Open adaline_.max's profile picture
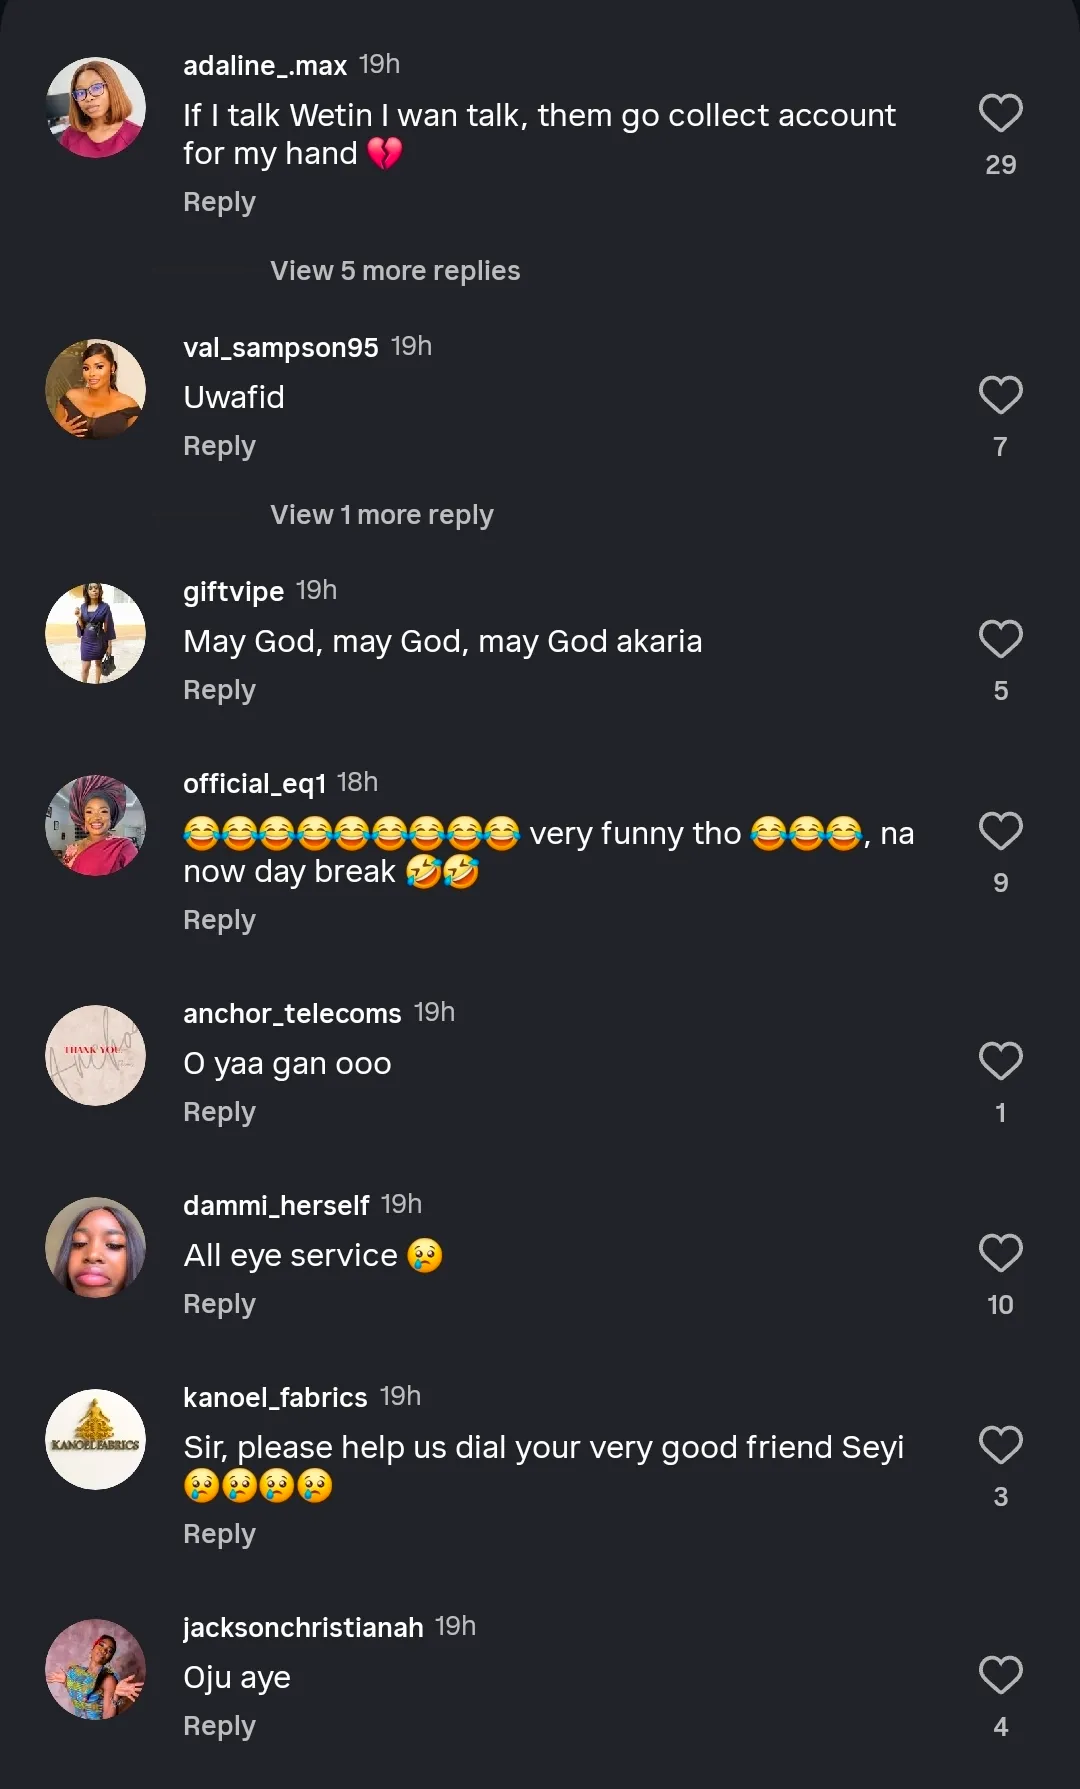Image resolution: width=1080 pixels, height=1789 pixels. pyautogui.click(x=96, y=107)
